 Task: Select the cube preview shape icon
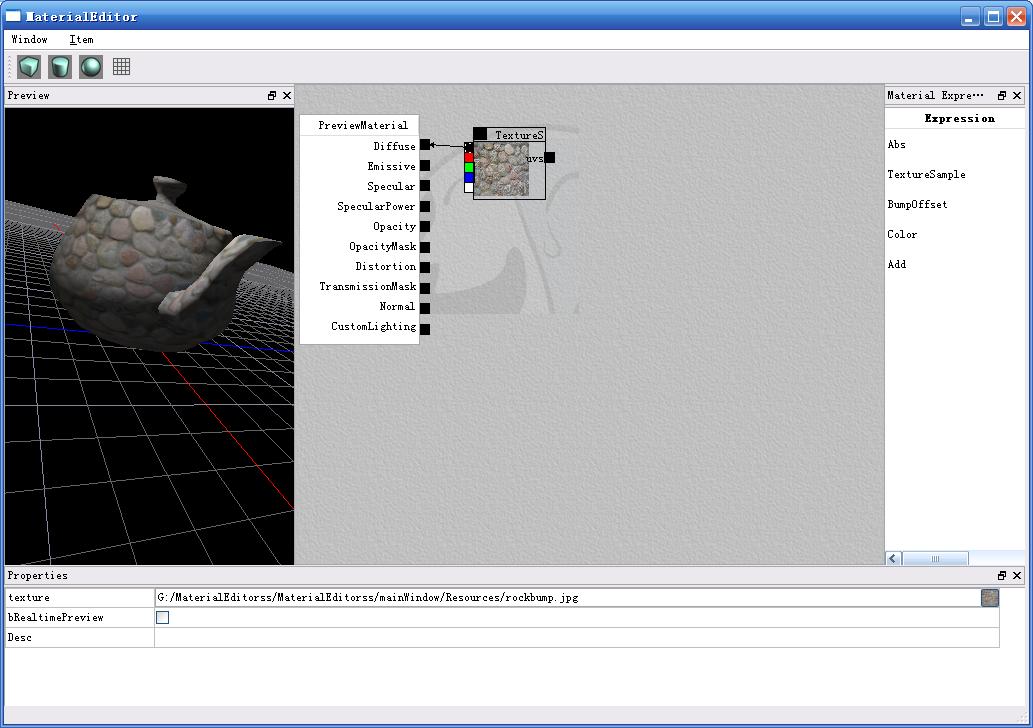[x=29, y=67]
